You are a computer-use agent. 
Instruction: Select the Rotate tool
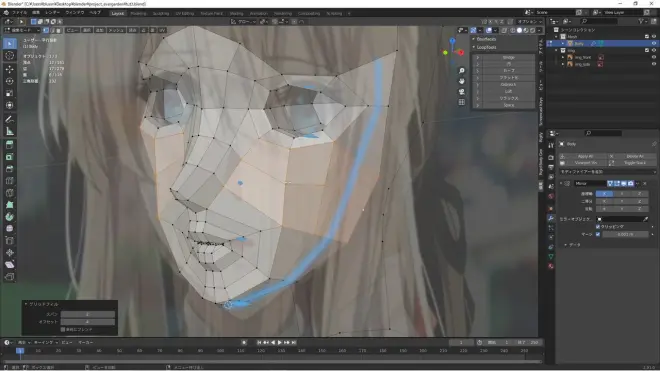(10, 81)
